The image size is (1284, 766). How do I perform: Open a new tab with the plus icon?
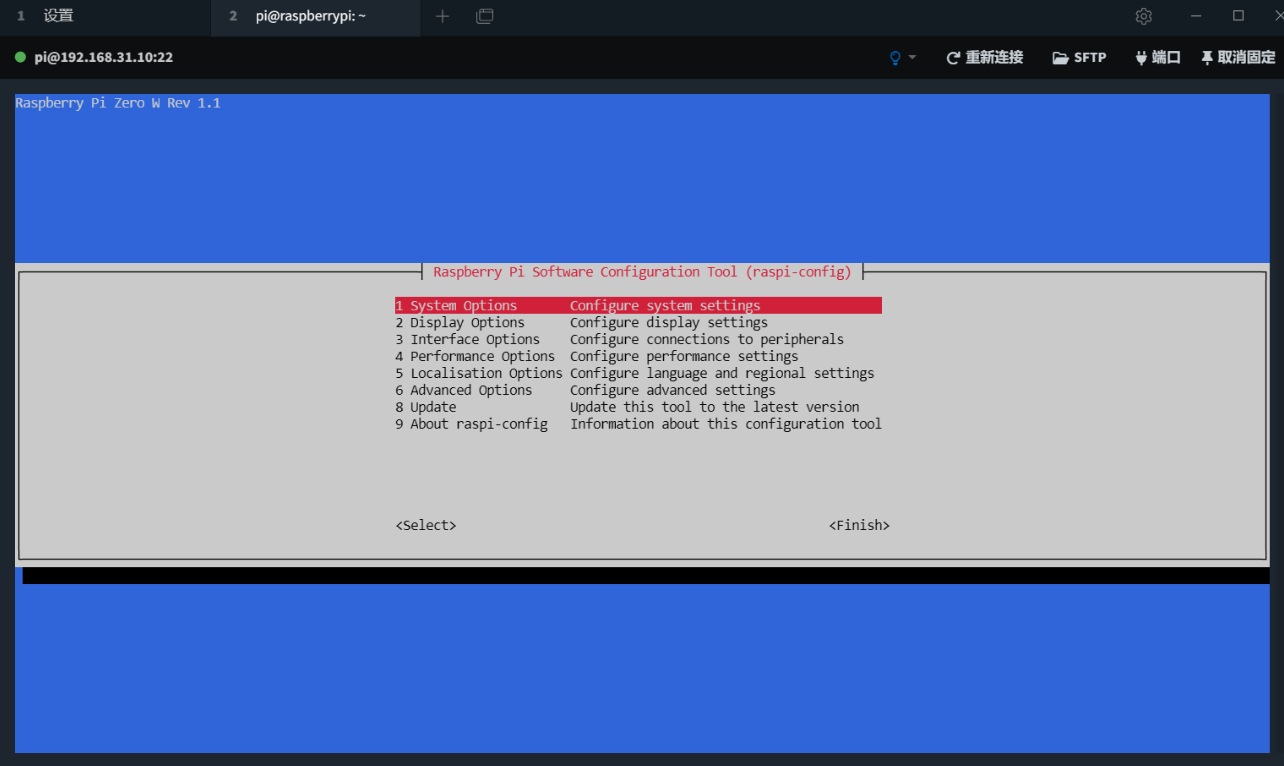pos(443,16)
